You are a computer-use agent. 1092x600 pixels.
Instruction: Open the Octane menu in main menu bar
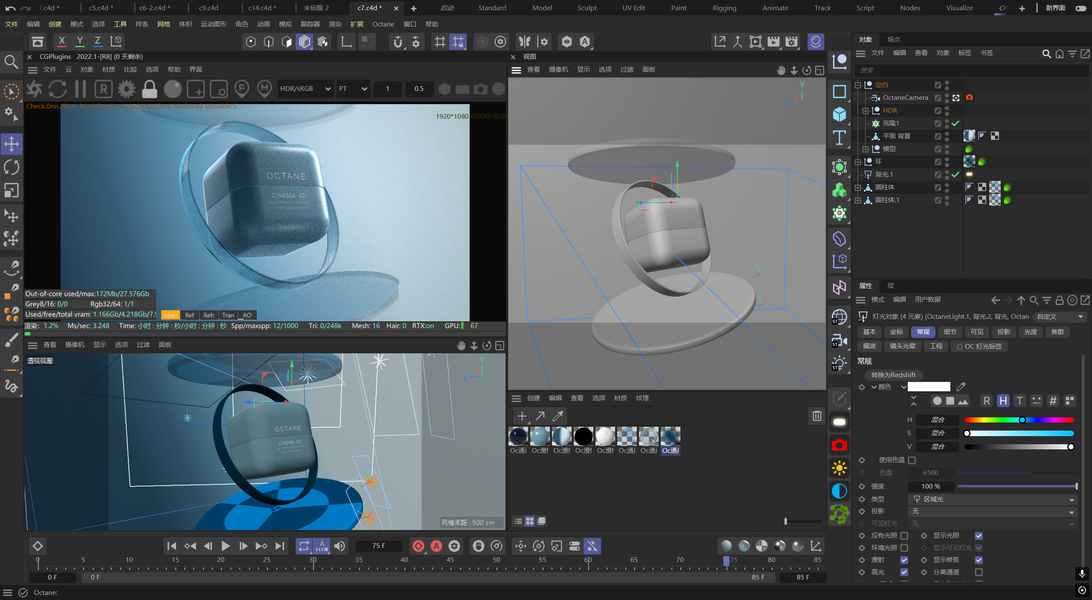tap(383, 24)
